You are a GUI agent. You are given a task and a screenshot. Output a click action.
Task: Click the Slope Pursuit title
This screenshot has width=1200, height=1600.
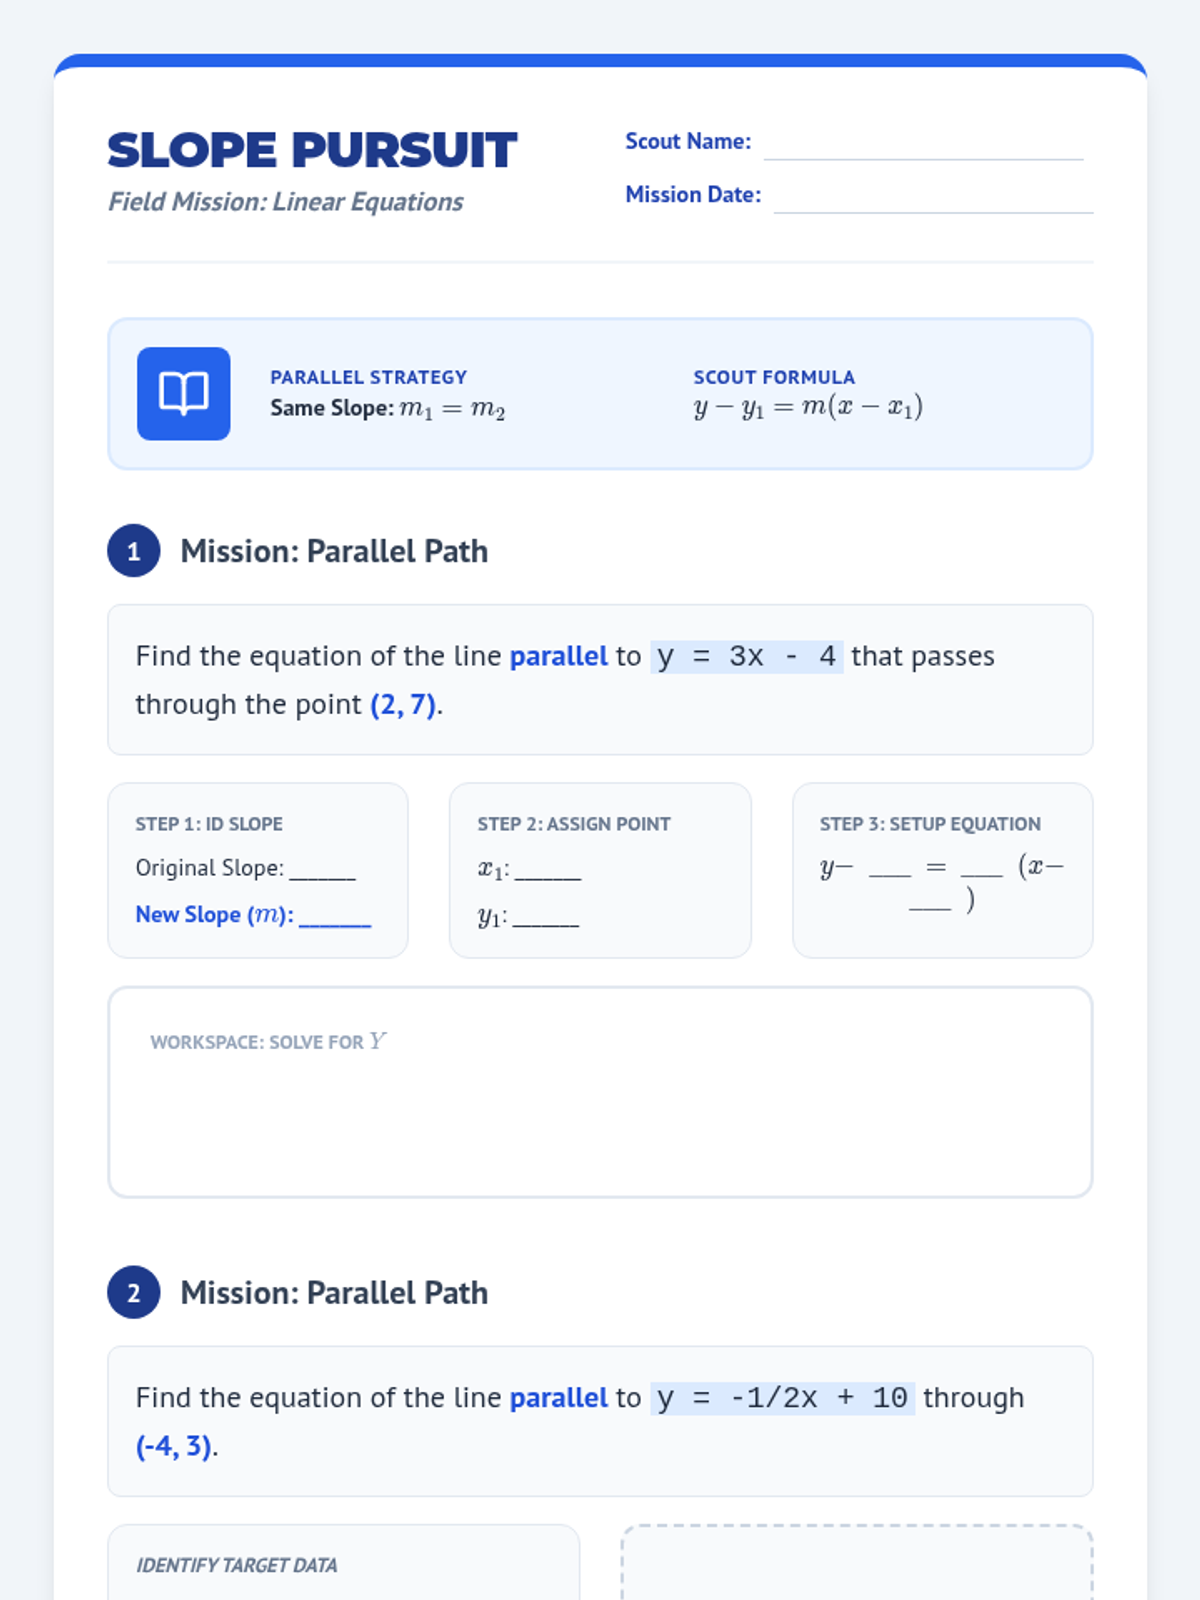pyautogui.click(x=312, y=151)
